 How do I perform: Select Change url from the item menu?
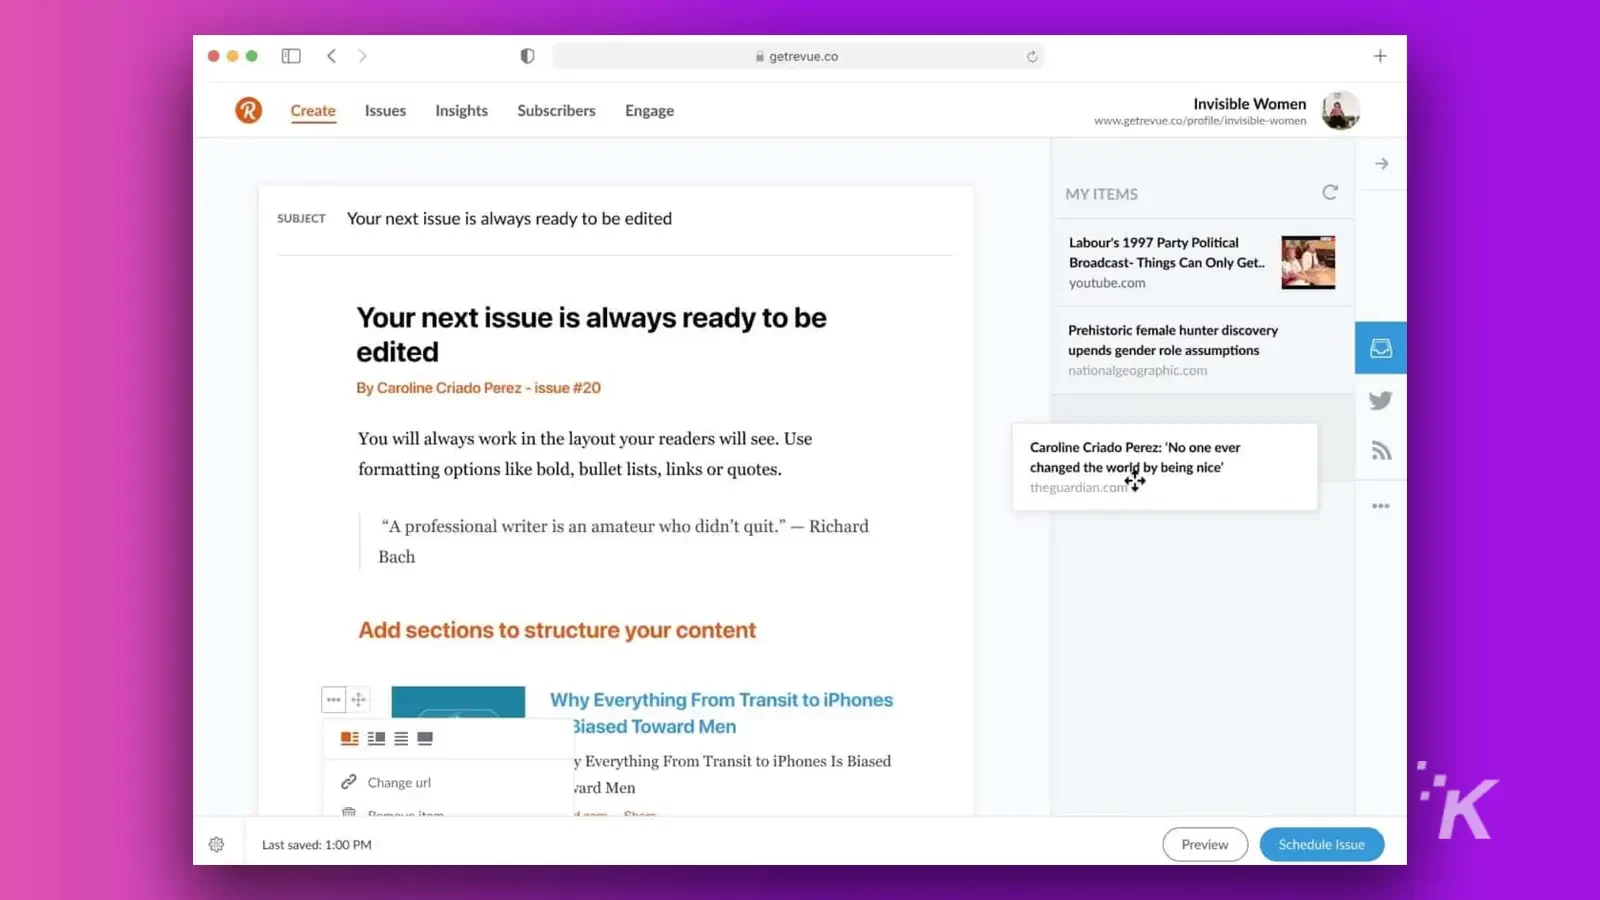point(398,783)
